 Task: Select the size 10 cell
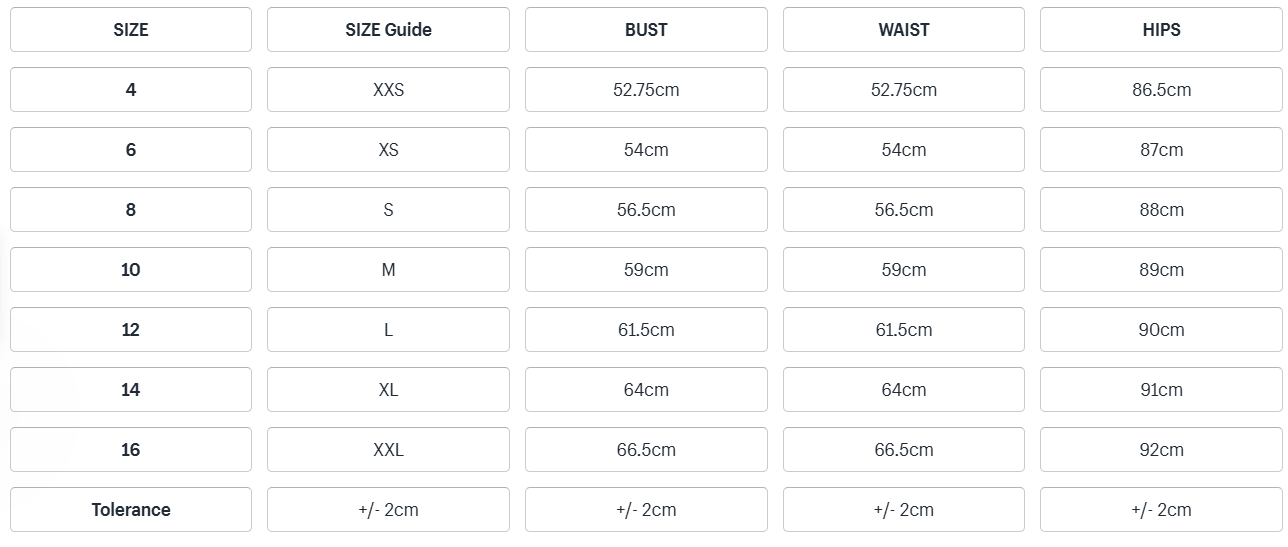click(131, 270)
